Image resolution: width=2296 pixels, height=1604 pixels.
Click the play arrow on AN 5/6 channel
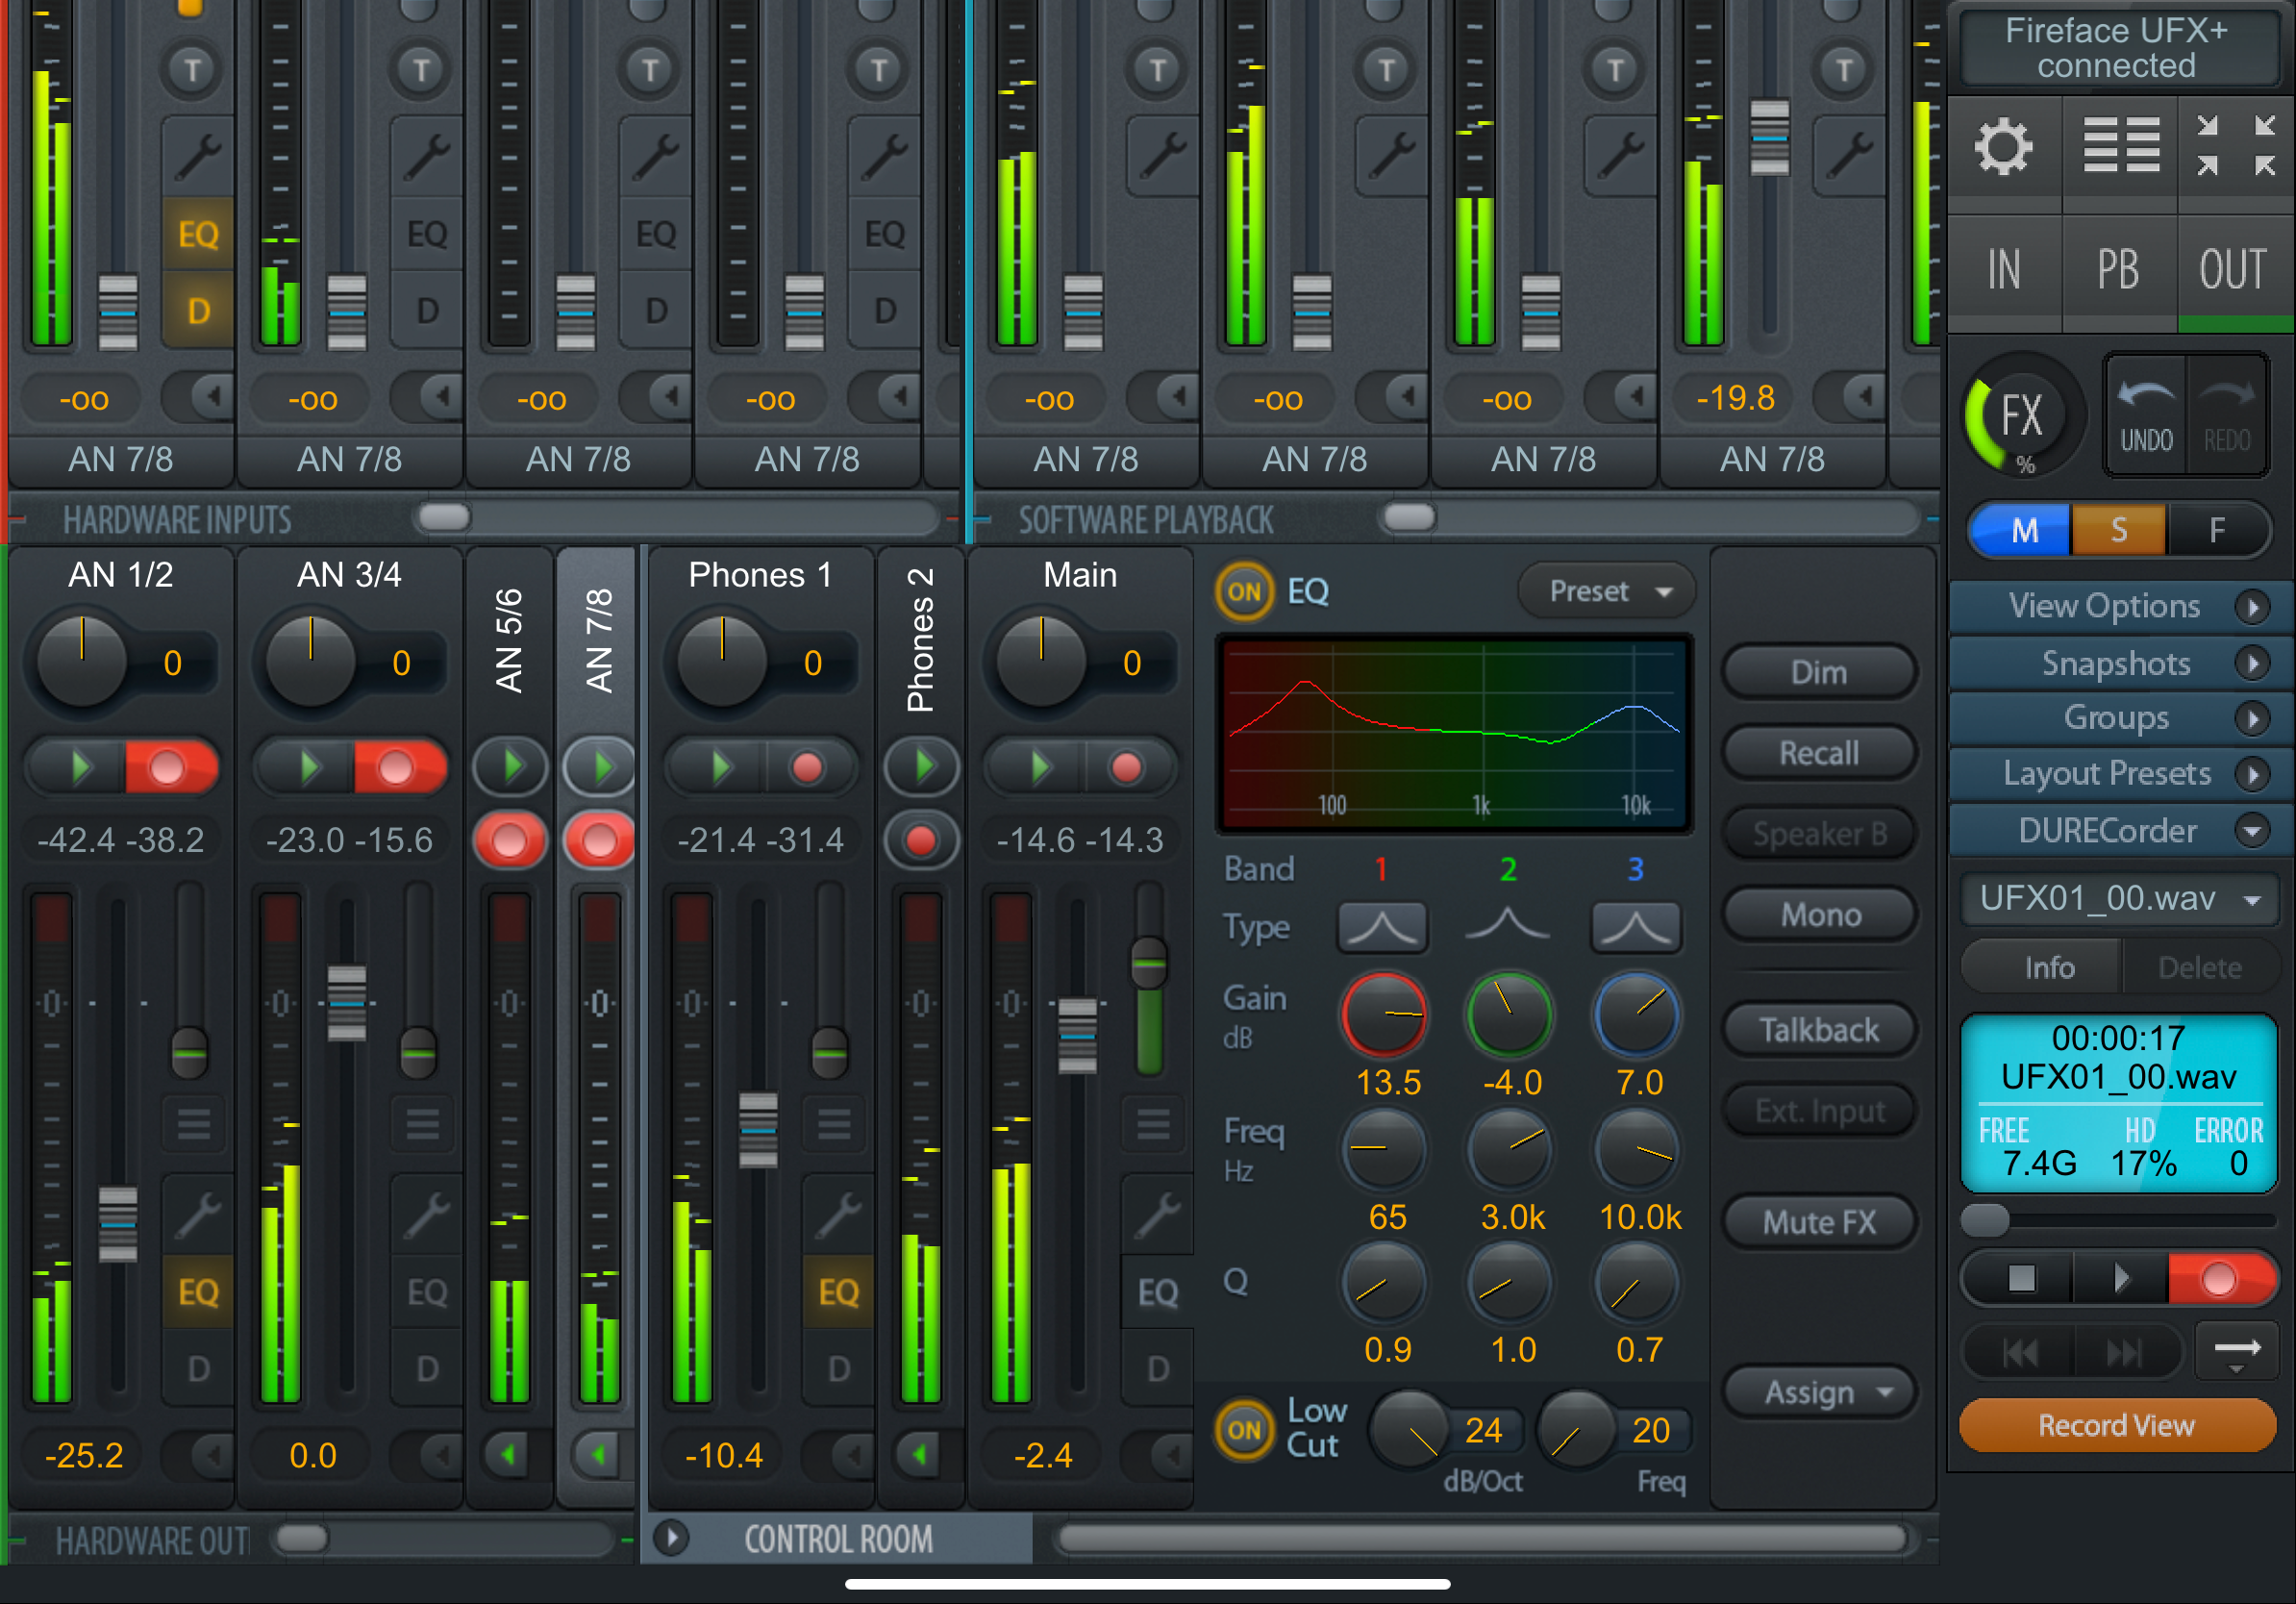point(511,767)
